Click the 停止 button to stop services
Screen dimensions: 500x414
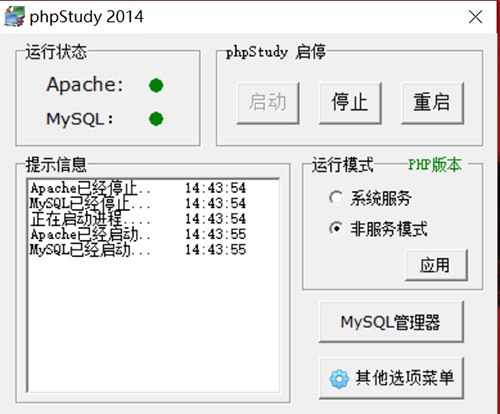(x=350, y=103)
